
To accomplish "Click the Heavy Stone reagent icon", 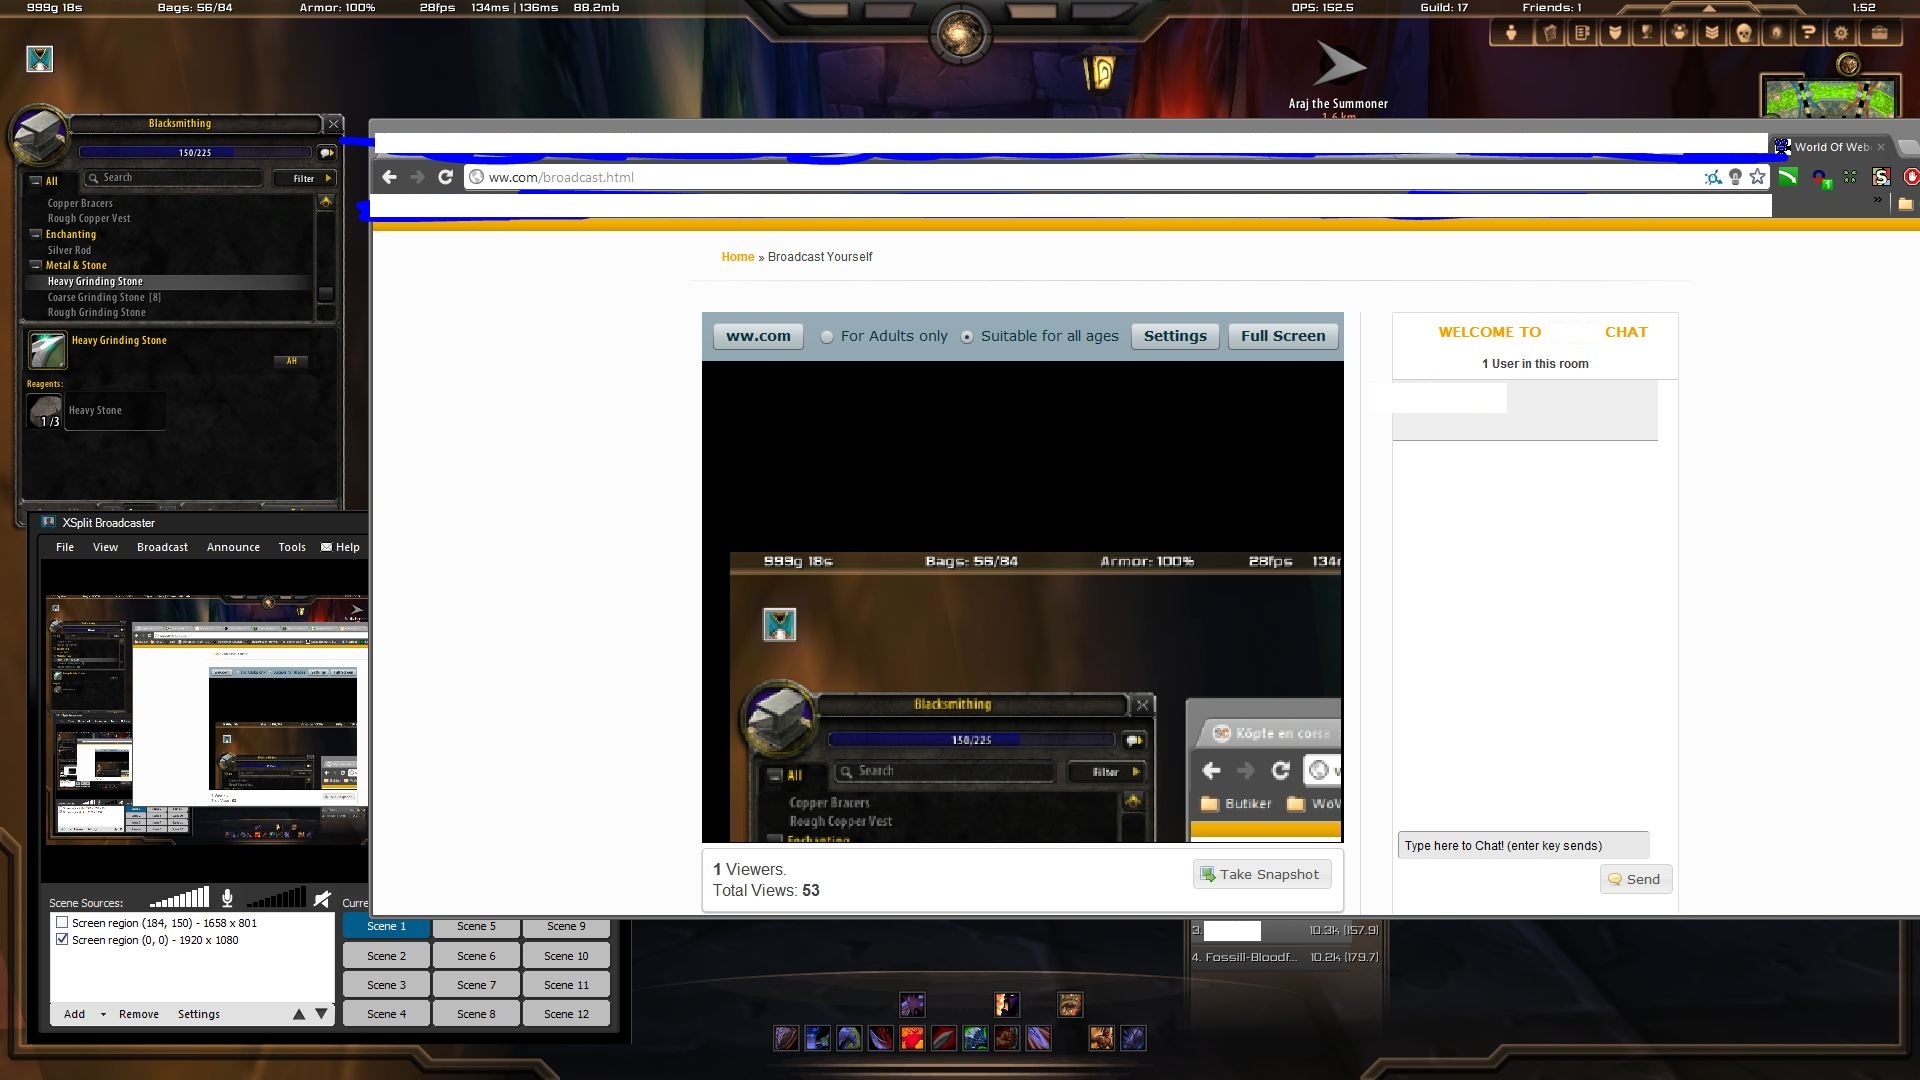I will click(45, 411).
